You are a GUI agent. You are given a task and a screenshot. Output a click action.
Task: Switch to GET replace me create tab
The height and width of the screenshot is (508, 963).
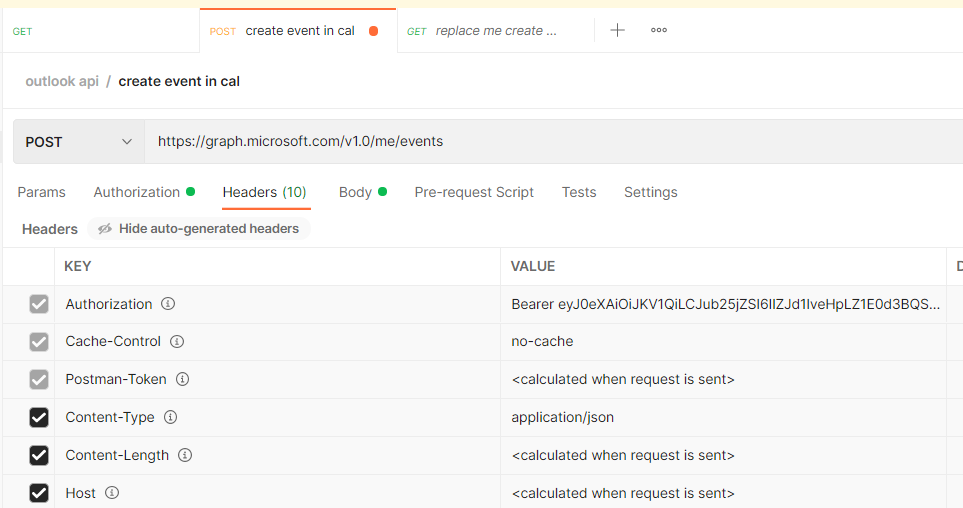pos(495,31)
